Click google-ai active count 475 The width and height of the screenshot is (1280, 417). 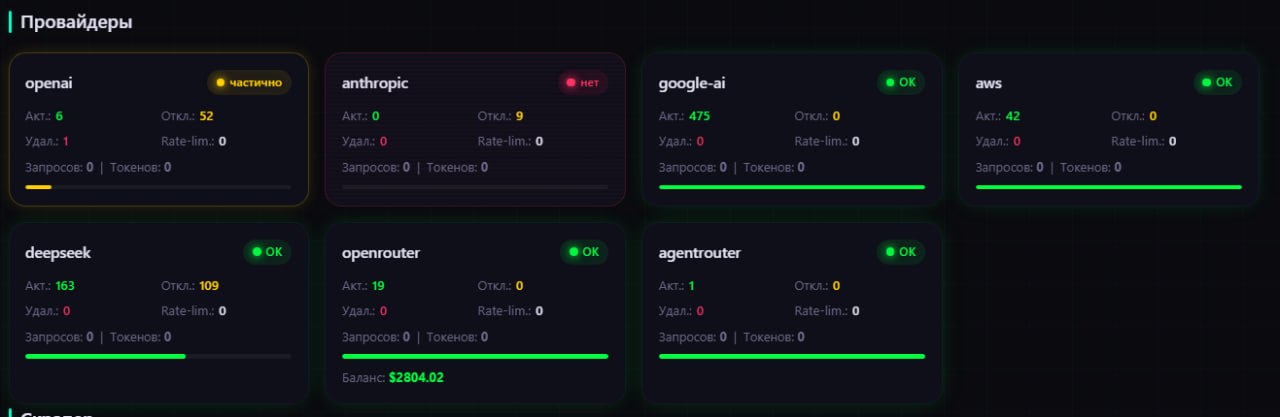[x=699, y=116]
